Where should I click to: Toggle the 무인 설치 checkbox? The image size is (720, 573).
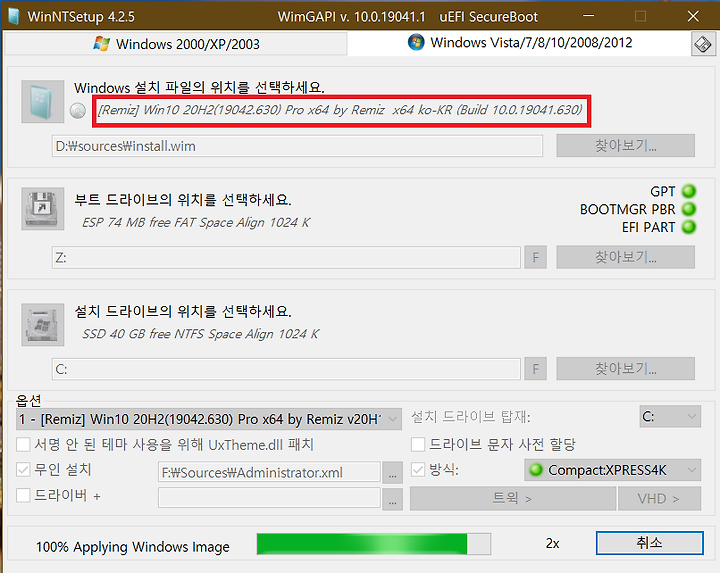tap(23, 469)
